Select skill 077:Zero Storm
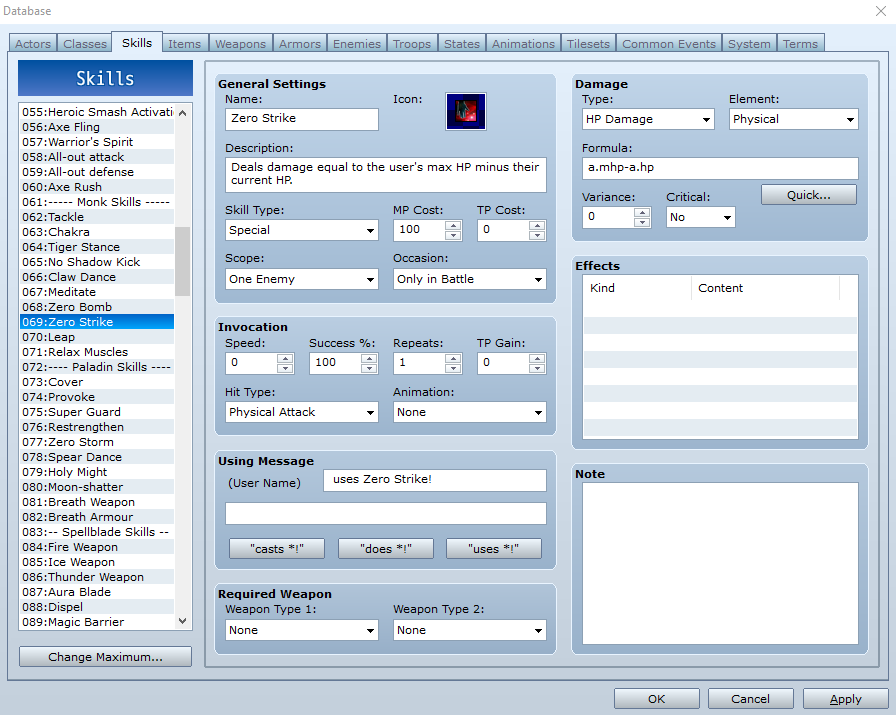Image resolution: width=896 pixels, height=715 pixels. coord(97,442)
